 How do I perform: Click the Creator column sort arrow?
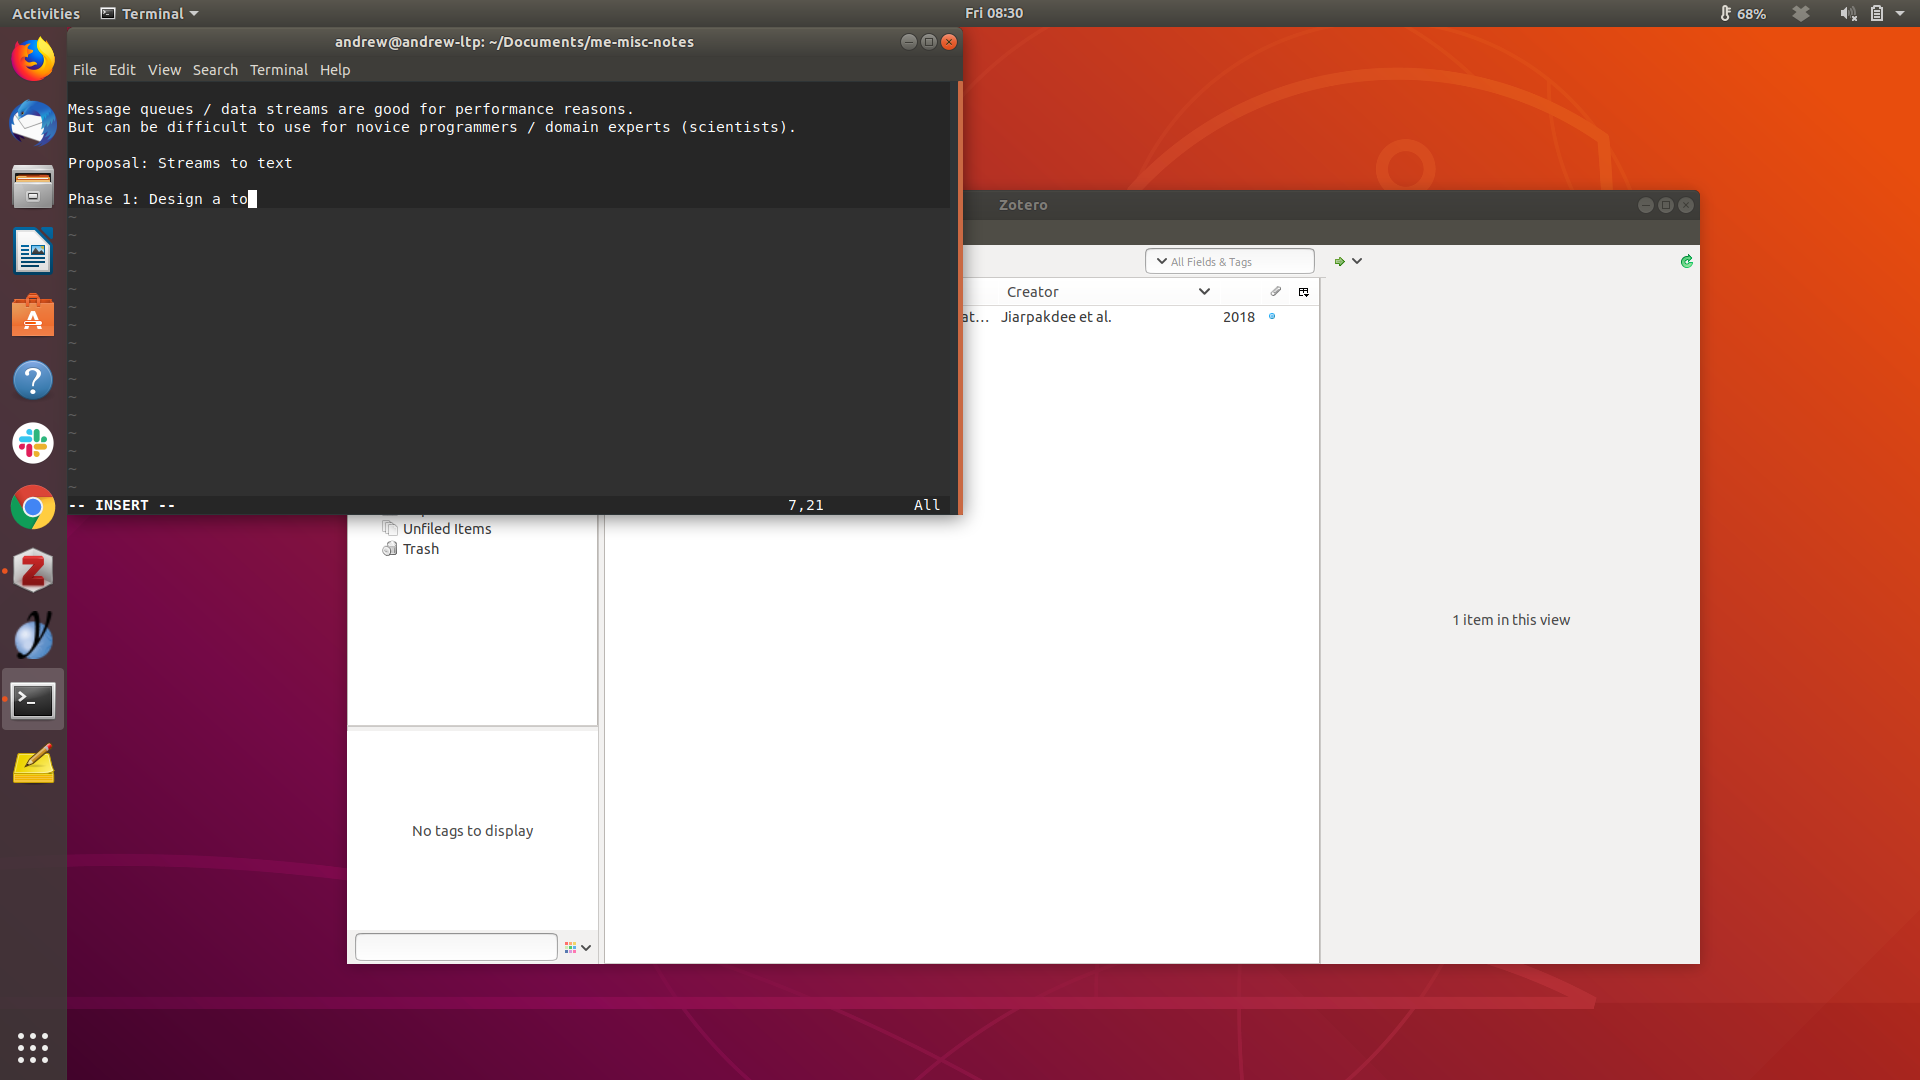pyautogui.click(x=1204, y=292)
